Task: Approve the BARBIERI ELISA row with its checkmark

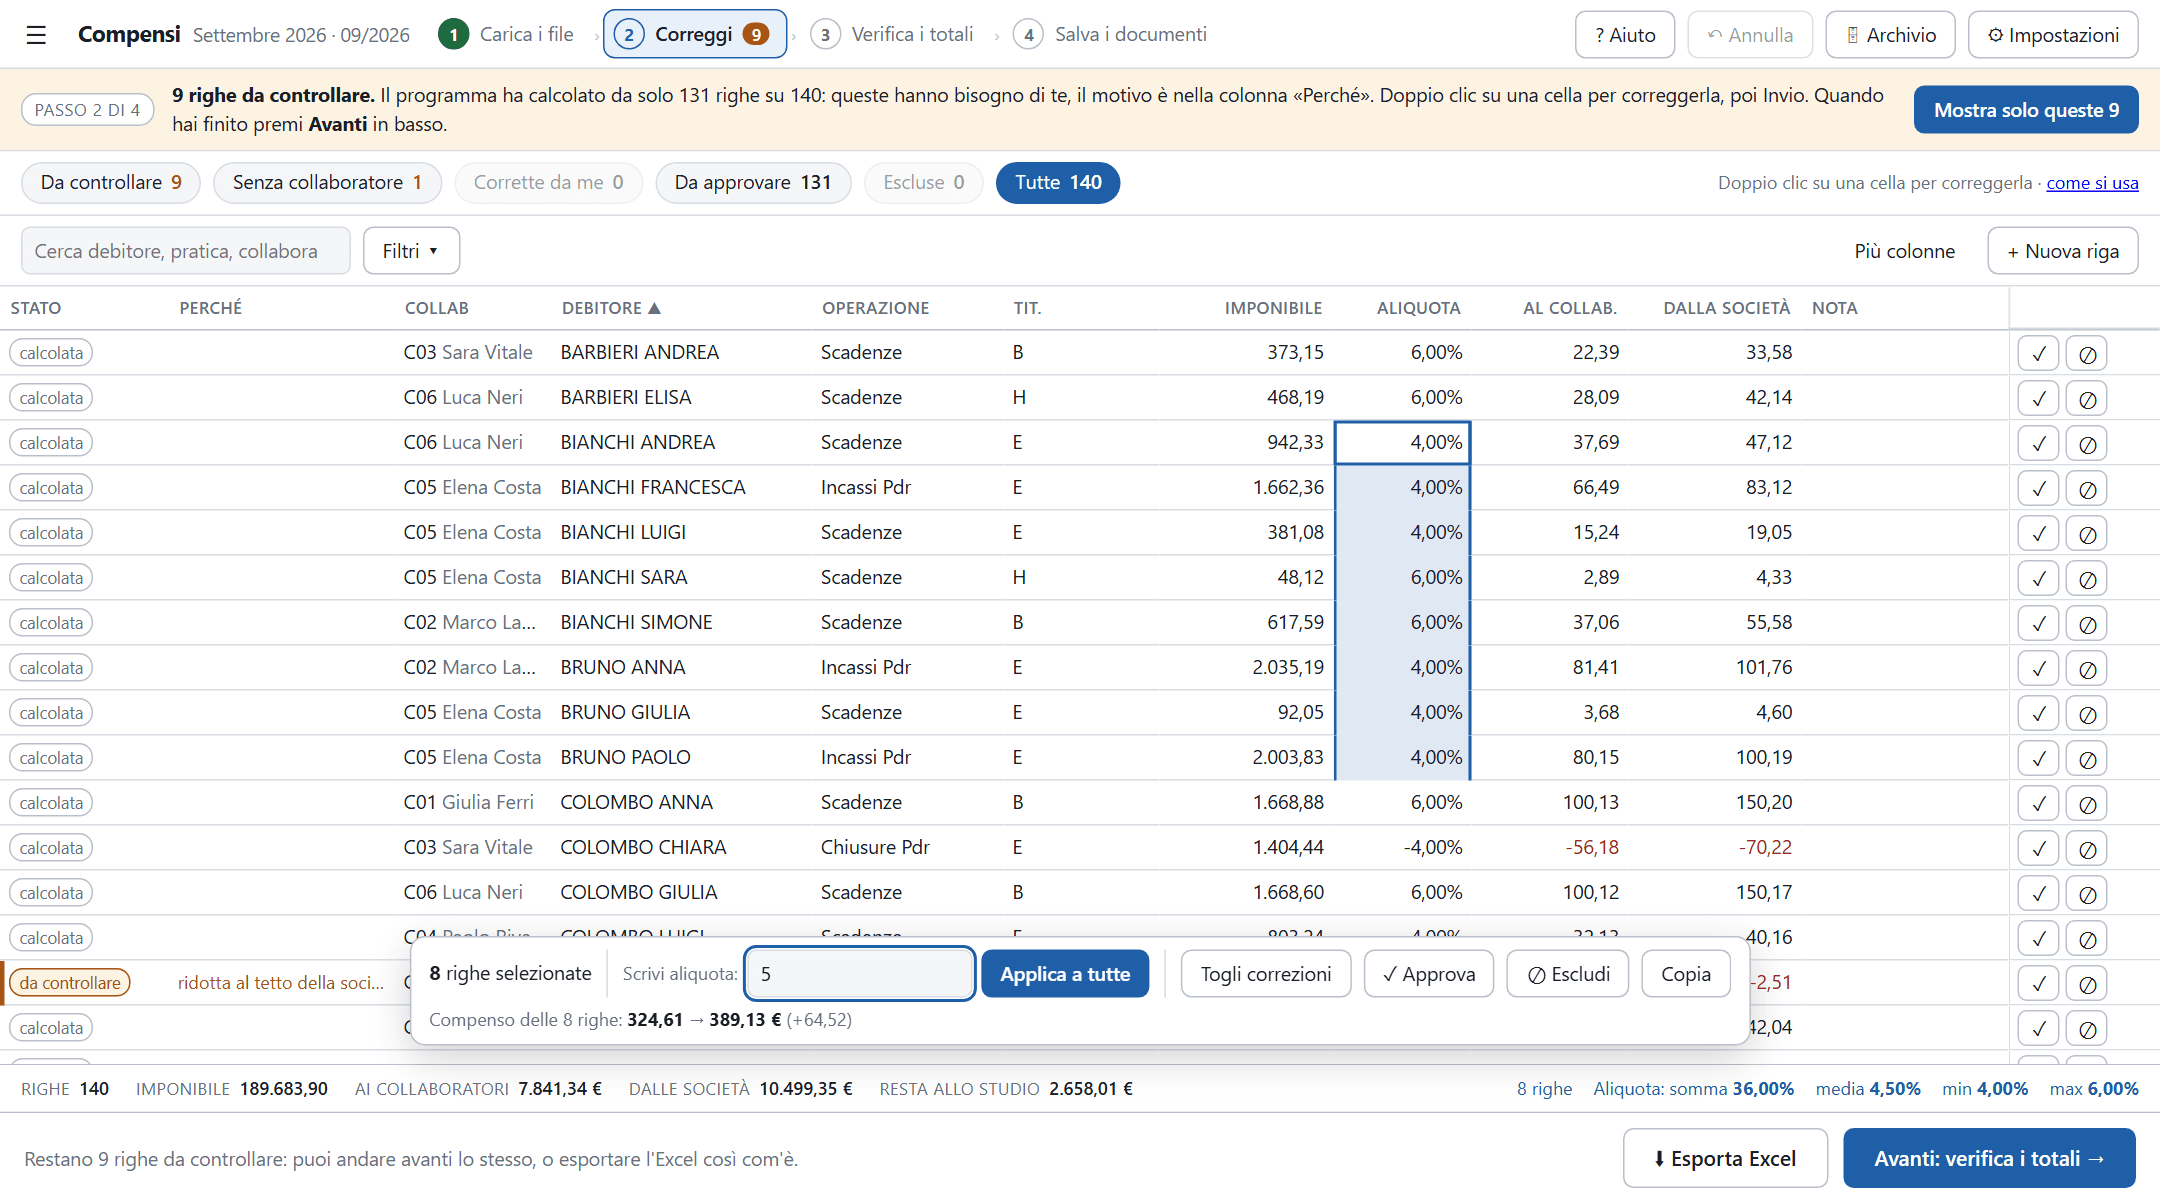Action: [x=2038, y=398]
